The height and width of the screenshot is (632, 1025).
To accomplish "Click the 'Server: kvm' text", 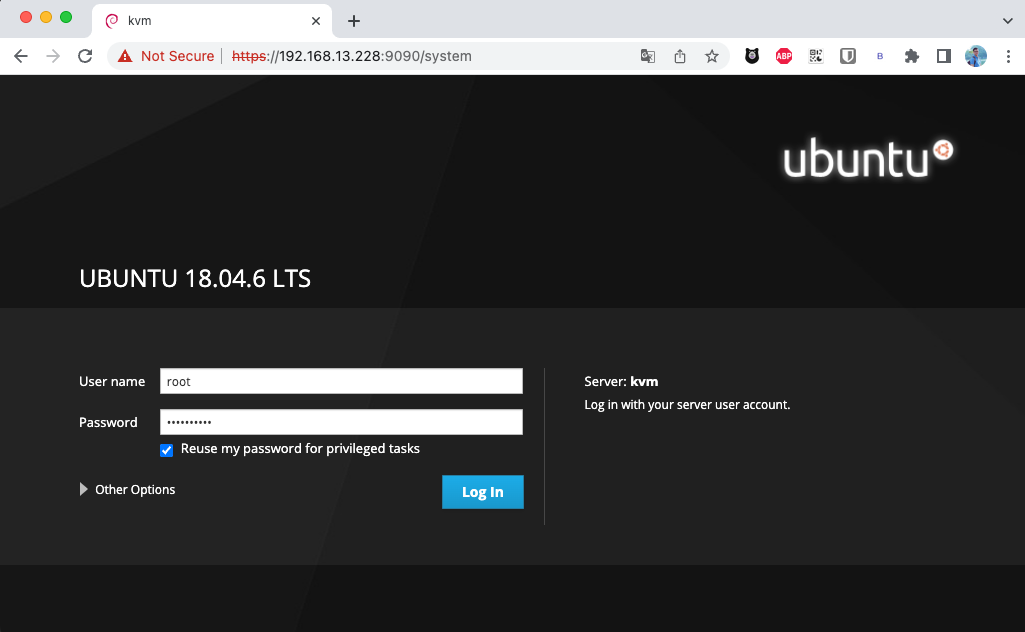I will pos(621,382).
